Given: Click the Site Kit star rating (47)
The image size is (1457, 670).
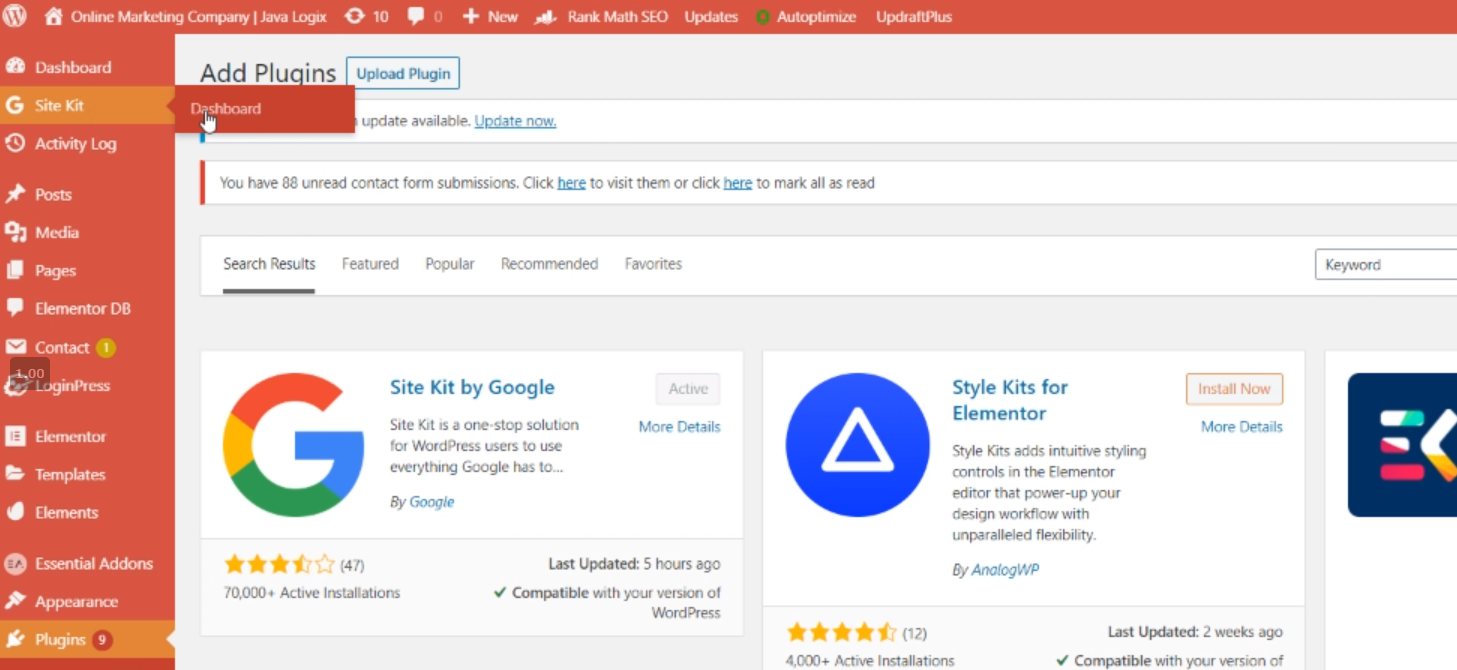Looking at the screenshot, I should [x=280, y=564].
